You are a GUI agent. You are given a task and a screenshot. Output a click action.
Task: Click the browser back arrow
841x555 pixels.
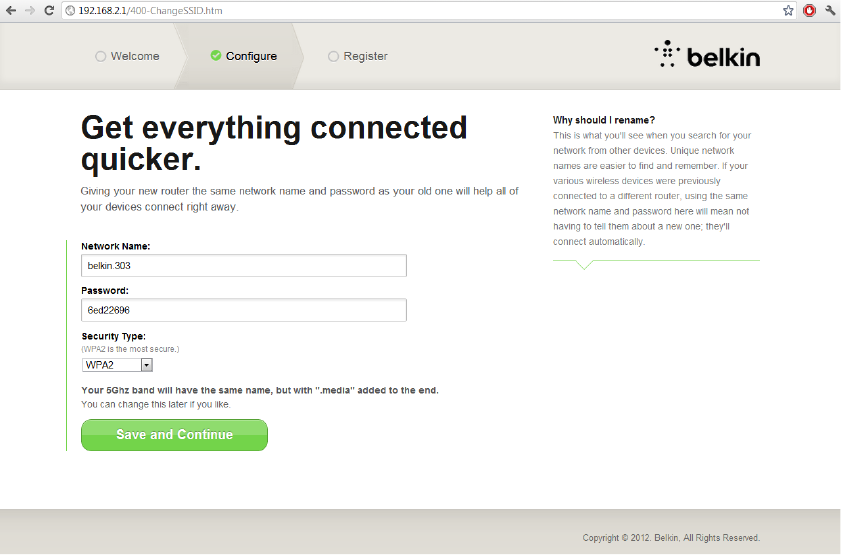11,10
